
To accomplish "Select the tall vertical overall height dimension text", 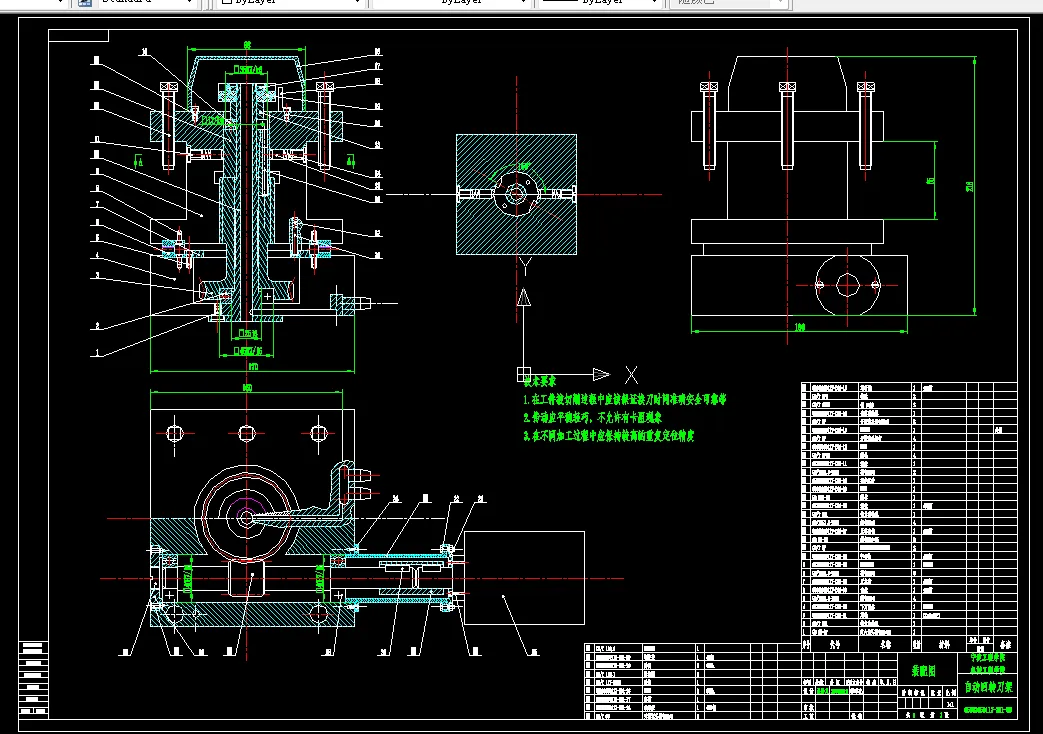I will coord(970,187).
